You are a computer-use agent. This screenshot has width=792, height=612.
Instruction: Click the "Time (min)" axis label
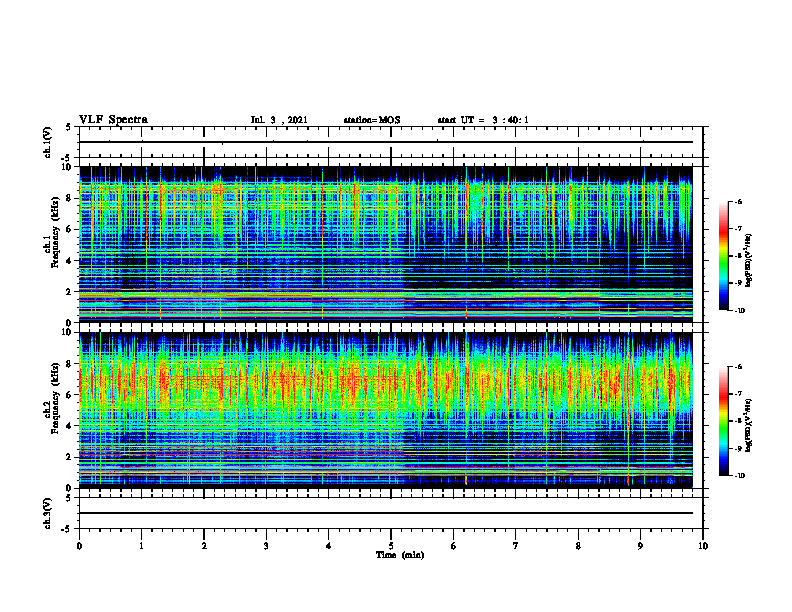(400, 555)
